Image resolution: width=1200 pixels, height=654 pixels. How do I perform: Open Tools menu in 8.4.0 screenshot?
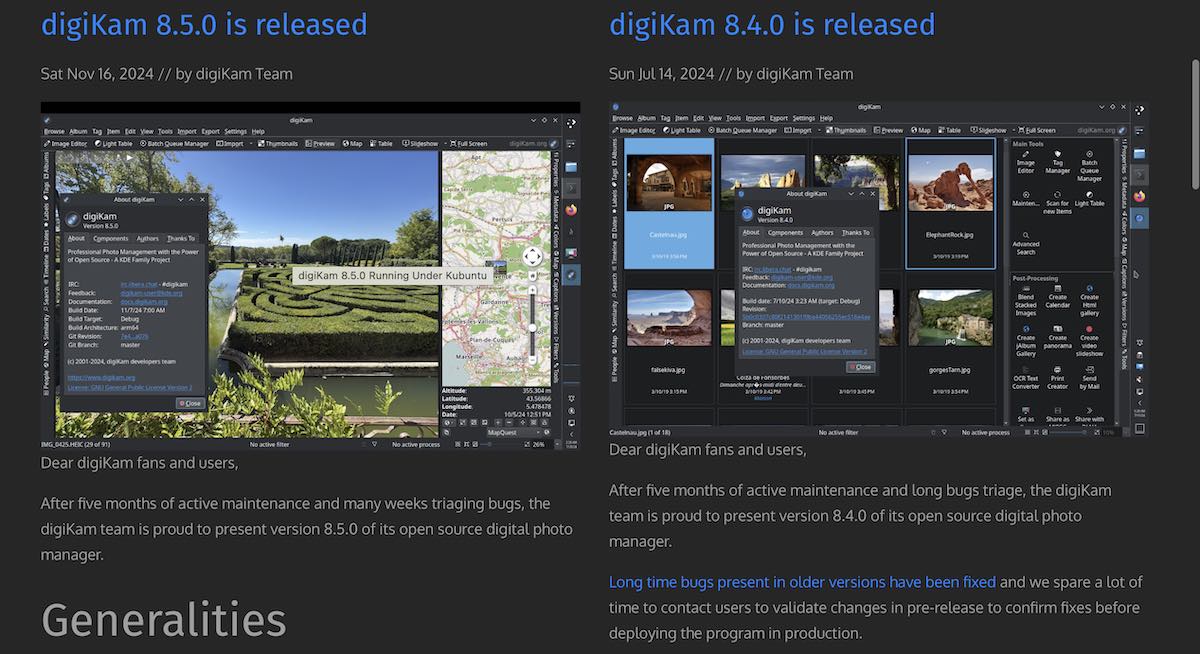click(734, 118)
